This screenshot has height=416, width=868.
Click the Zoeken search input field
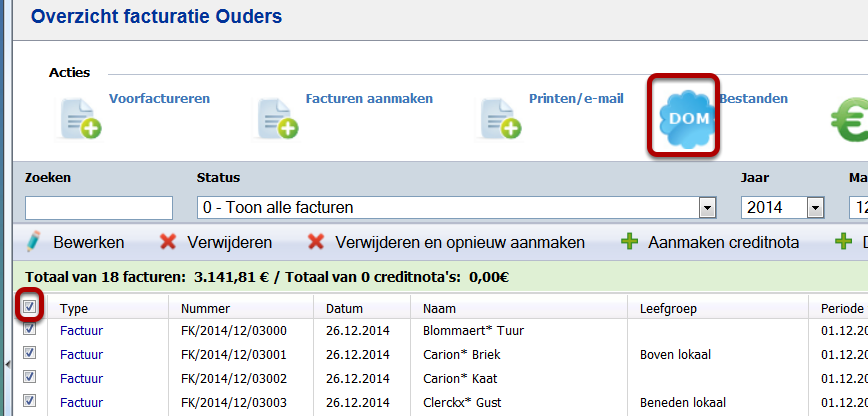pyautogui.click(x=99, y=208)
